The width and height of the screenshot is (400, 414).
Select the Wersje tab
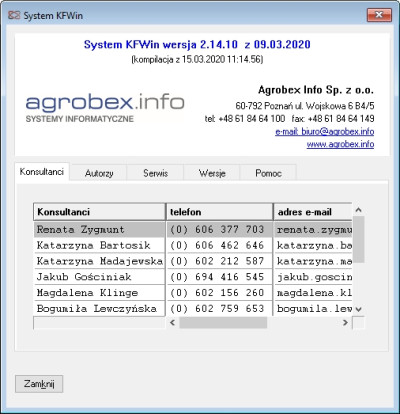212,173
